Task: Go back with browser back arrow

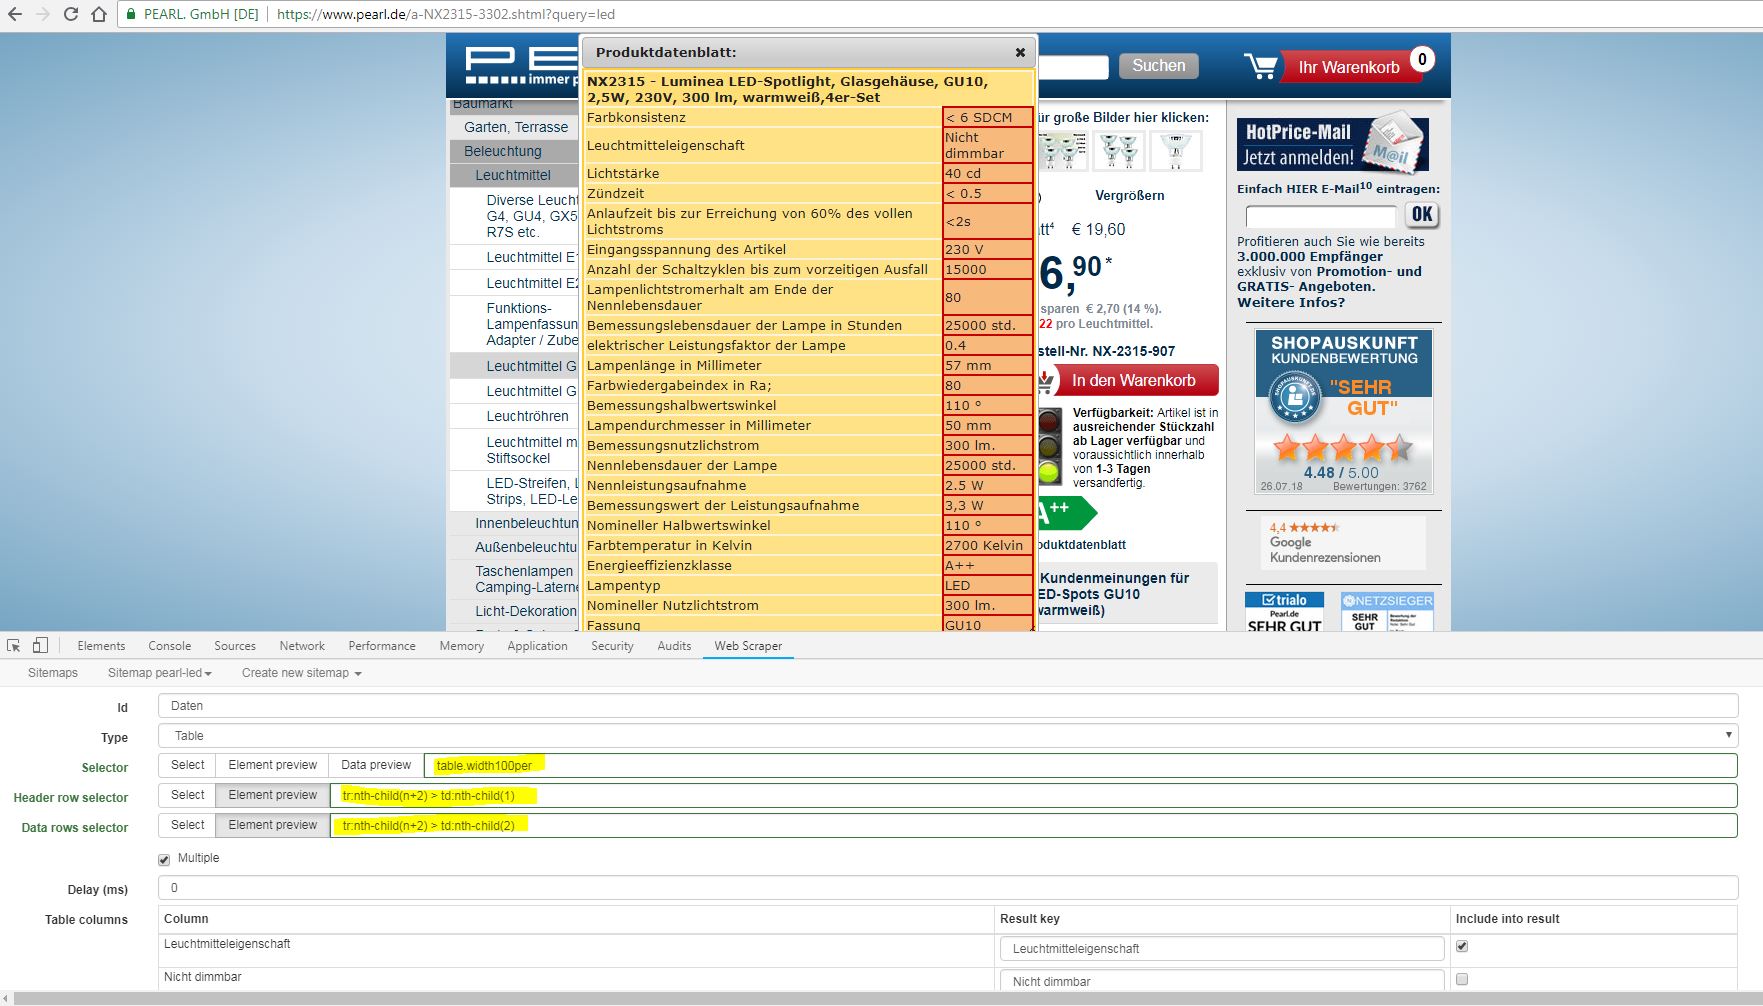Action: 14,14
